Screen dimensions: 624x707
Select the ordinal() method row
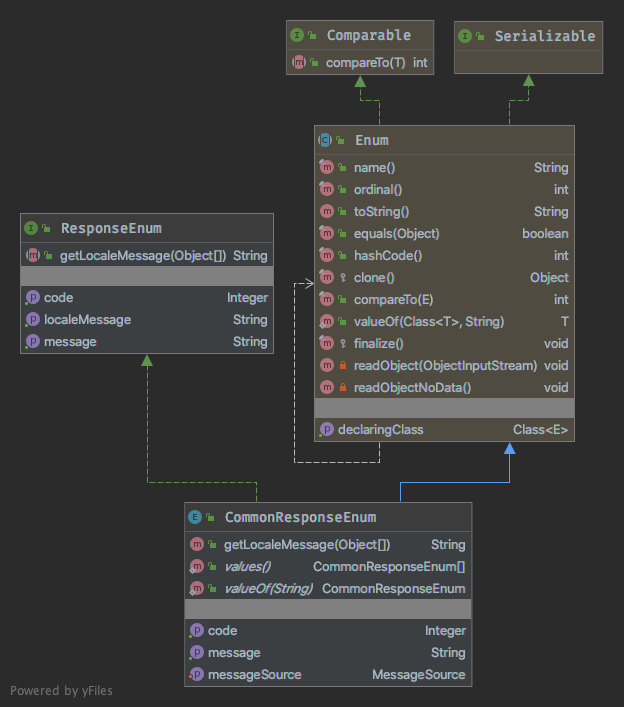tap(378, 190)
